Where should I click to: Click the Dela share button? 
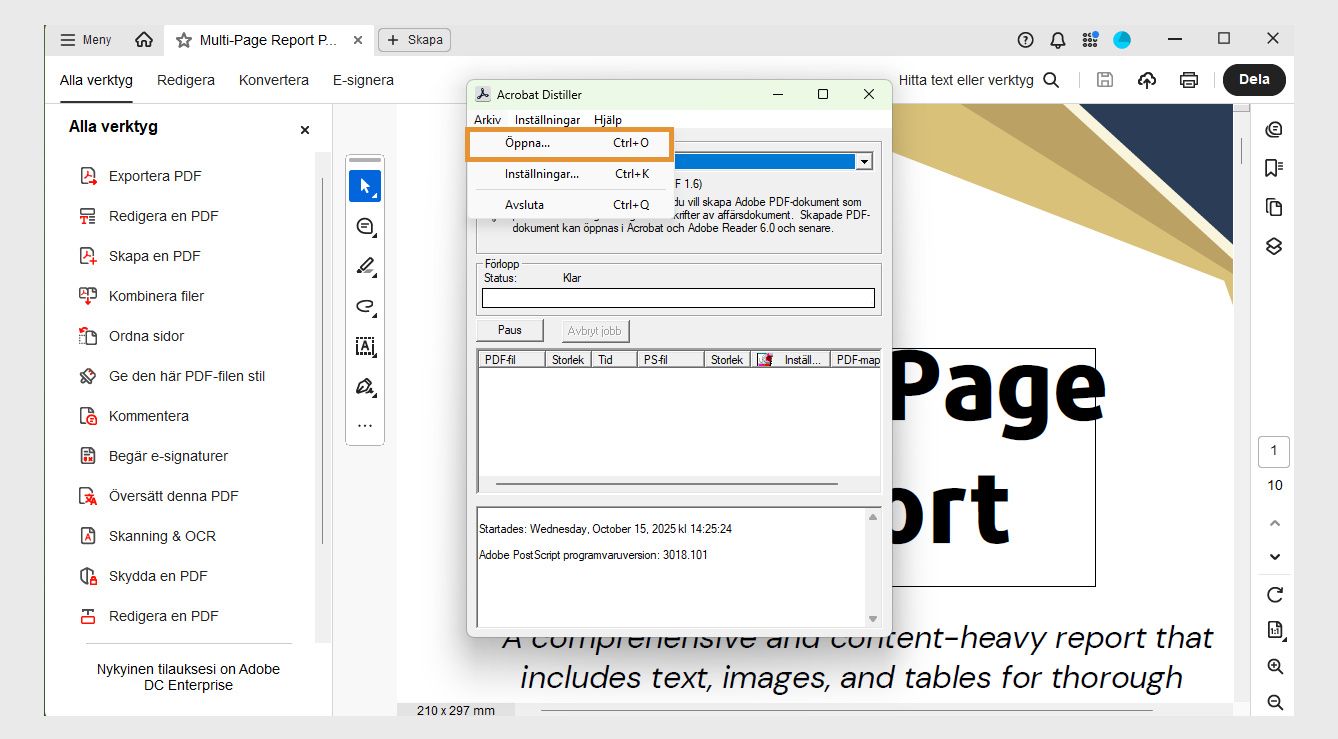click(x=1254, y=80)
